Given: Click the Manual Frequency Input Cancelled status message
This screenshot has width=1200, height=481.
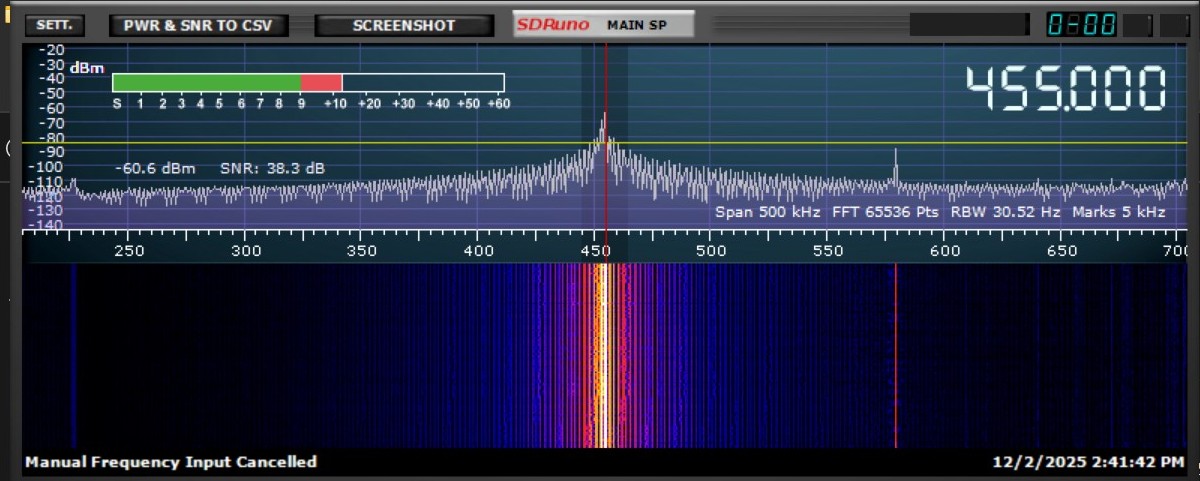Looking at the screenshot, I should coord(170,462).
